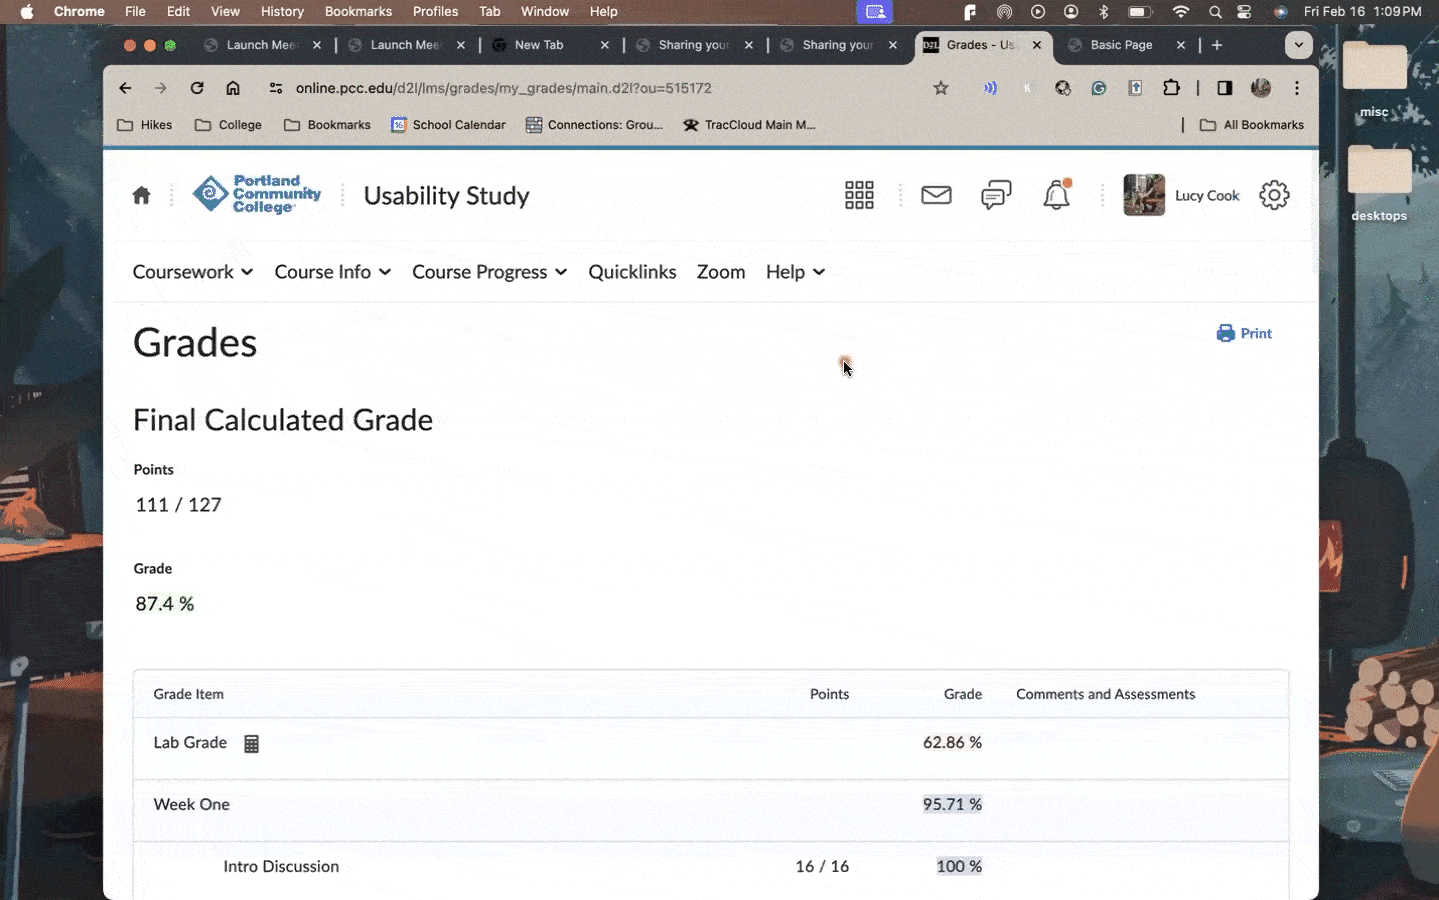Image resolution: width=1439 pixels, height=900 pixels.
Task: Open the email envelope icon
Action: pos(936,195)
